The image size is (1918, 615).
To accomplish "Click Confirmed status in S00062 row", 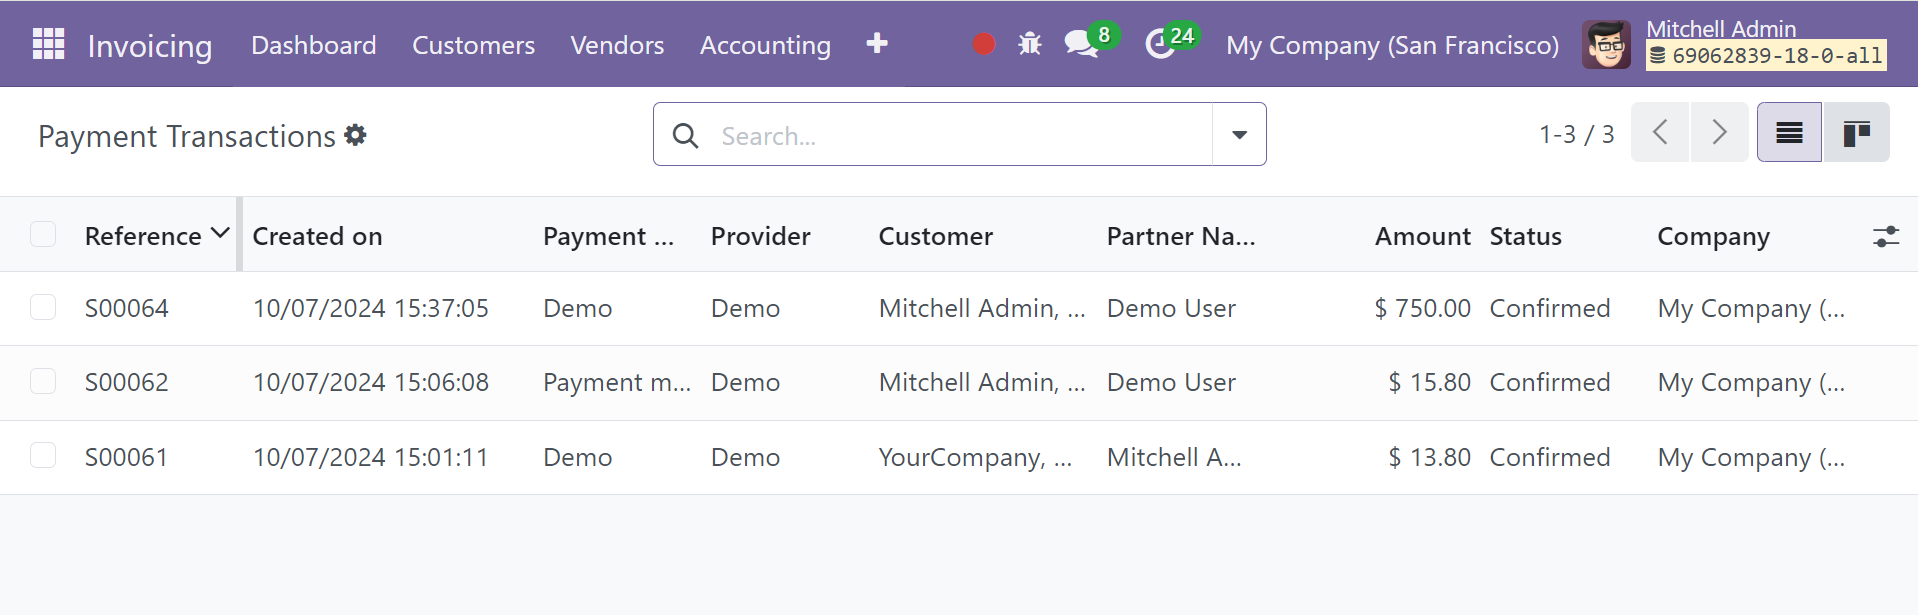I will tap(1549, 382).
